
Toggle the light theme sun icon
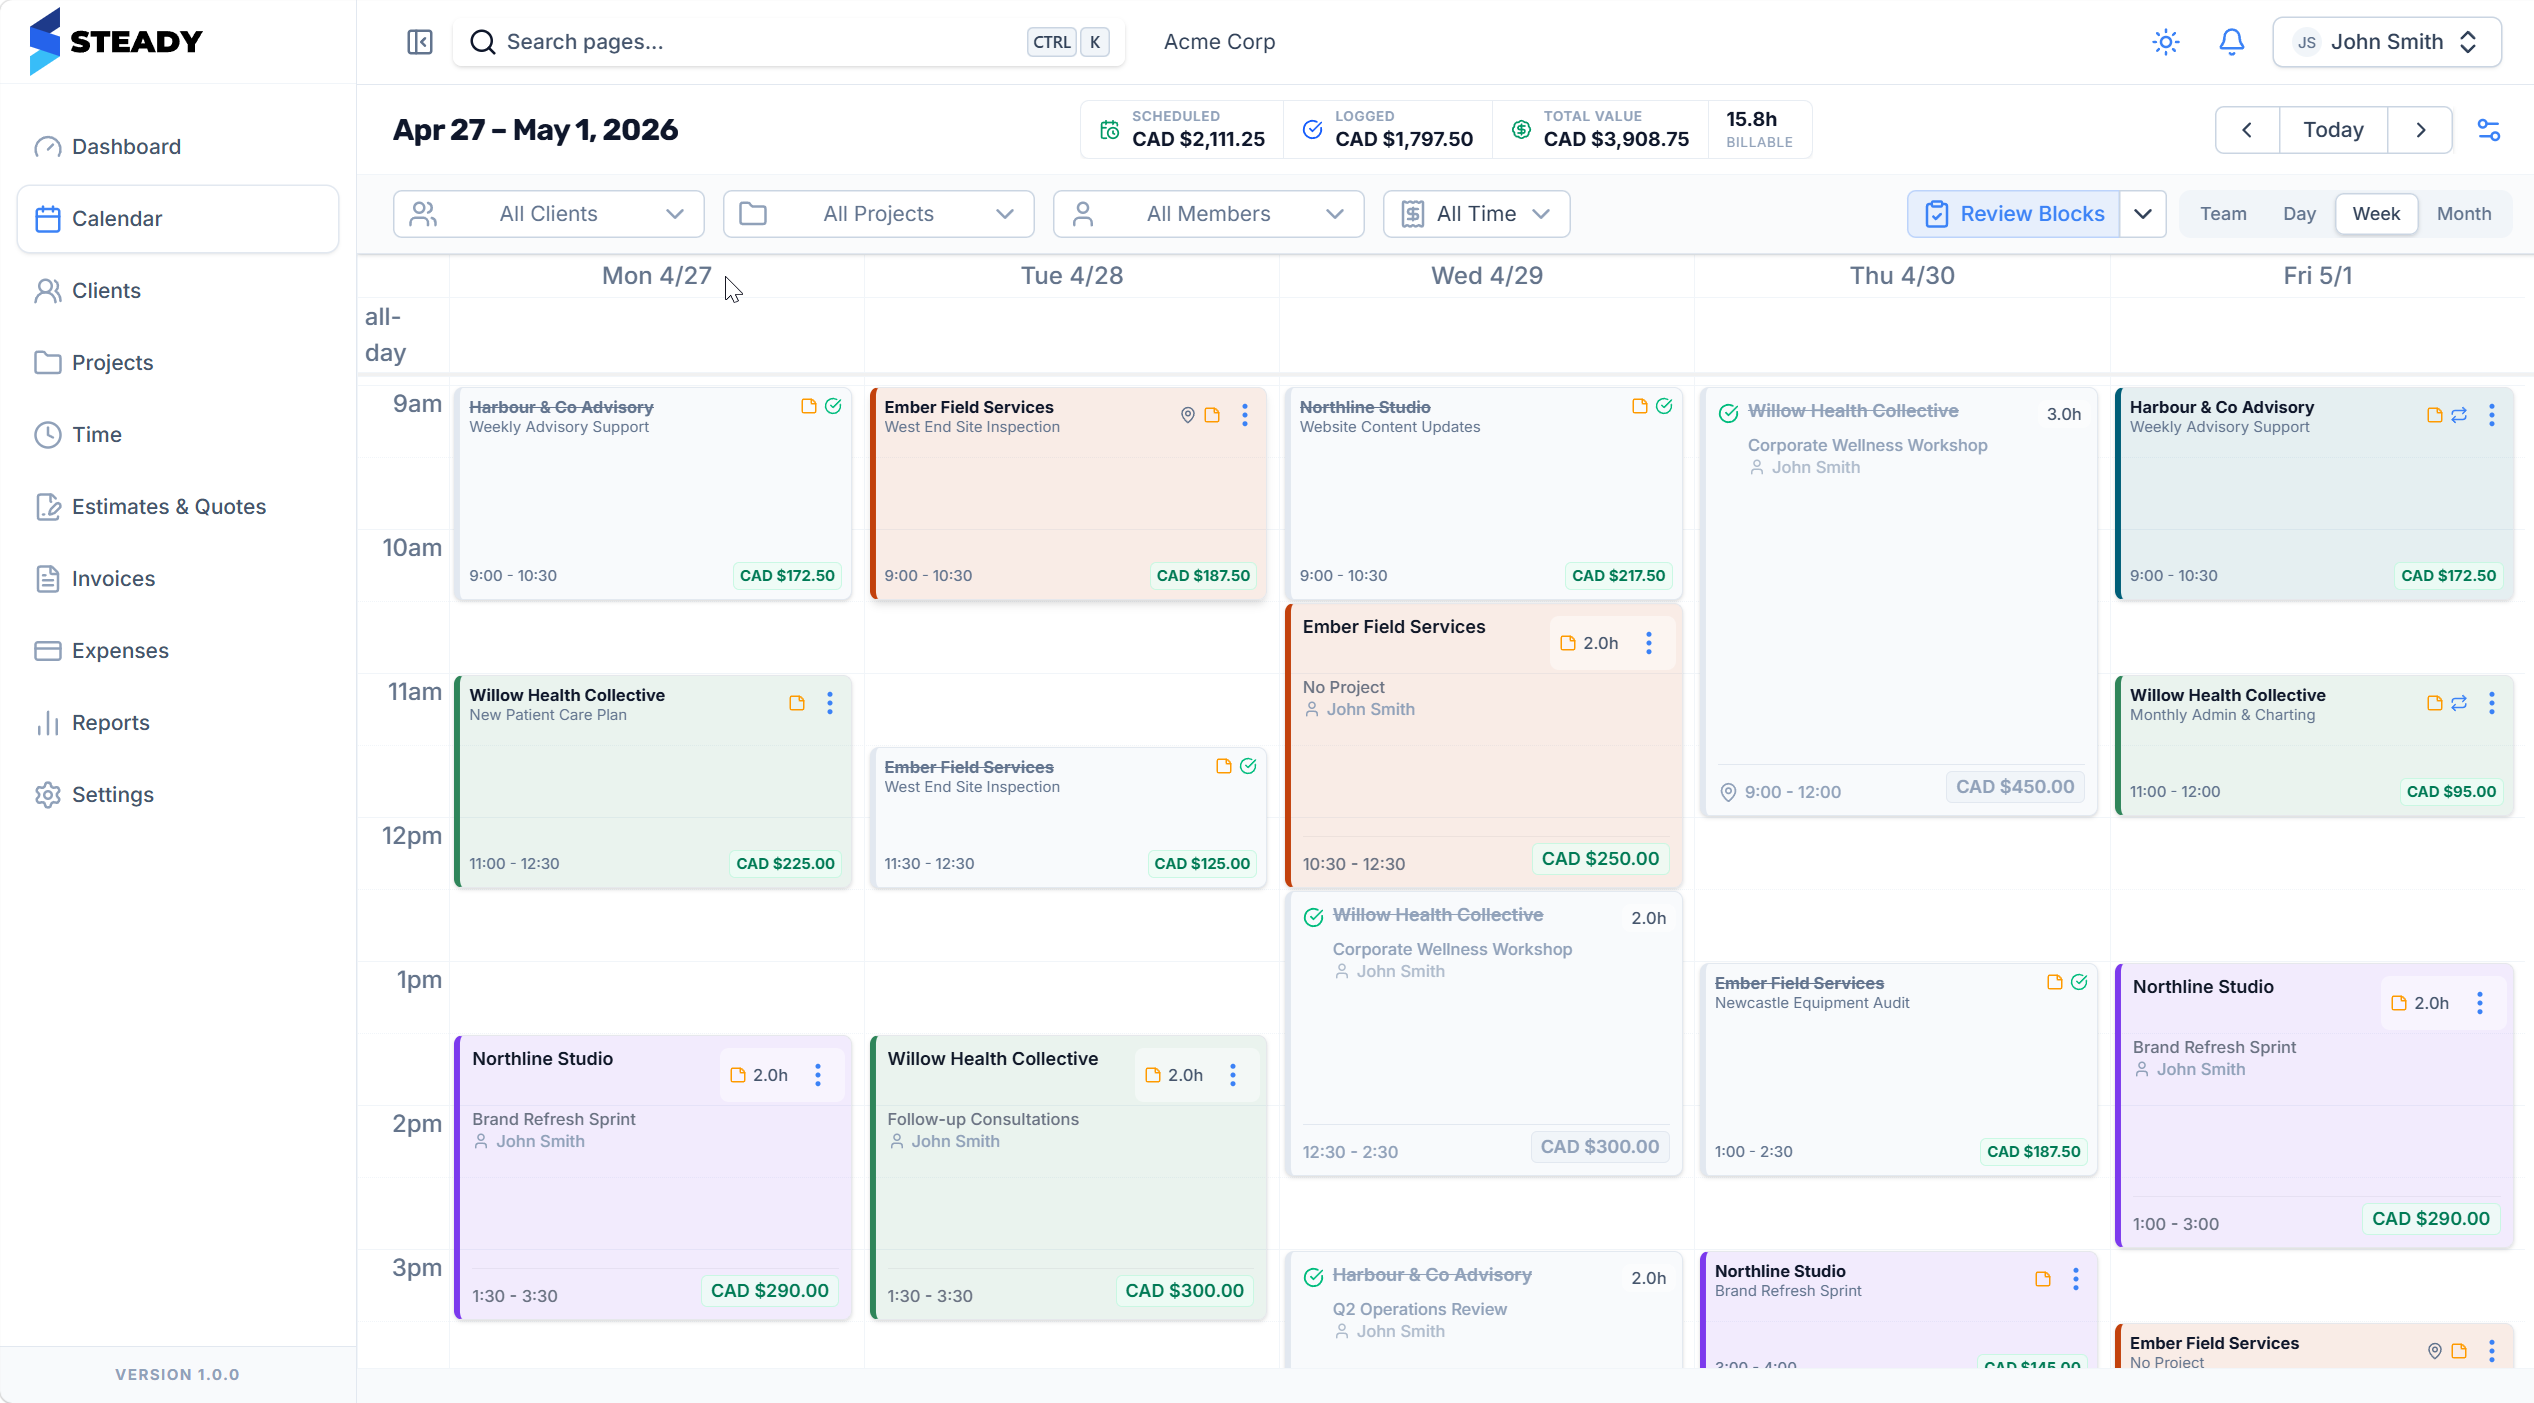(x=2166, y=42)
